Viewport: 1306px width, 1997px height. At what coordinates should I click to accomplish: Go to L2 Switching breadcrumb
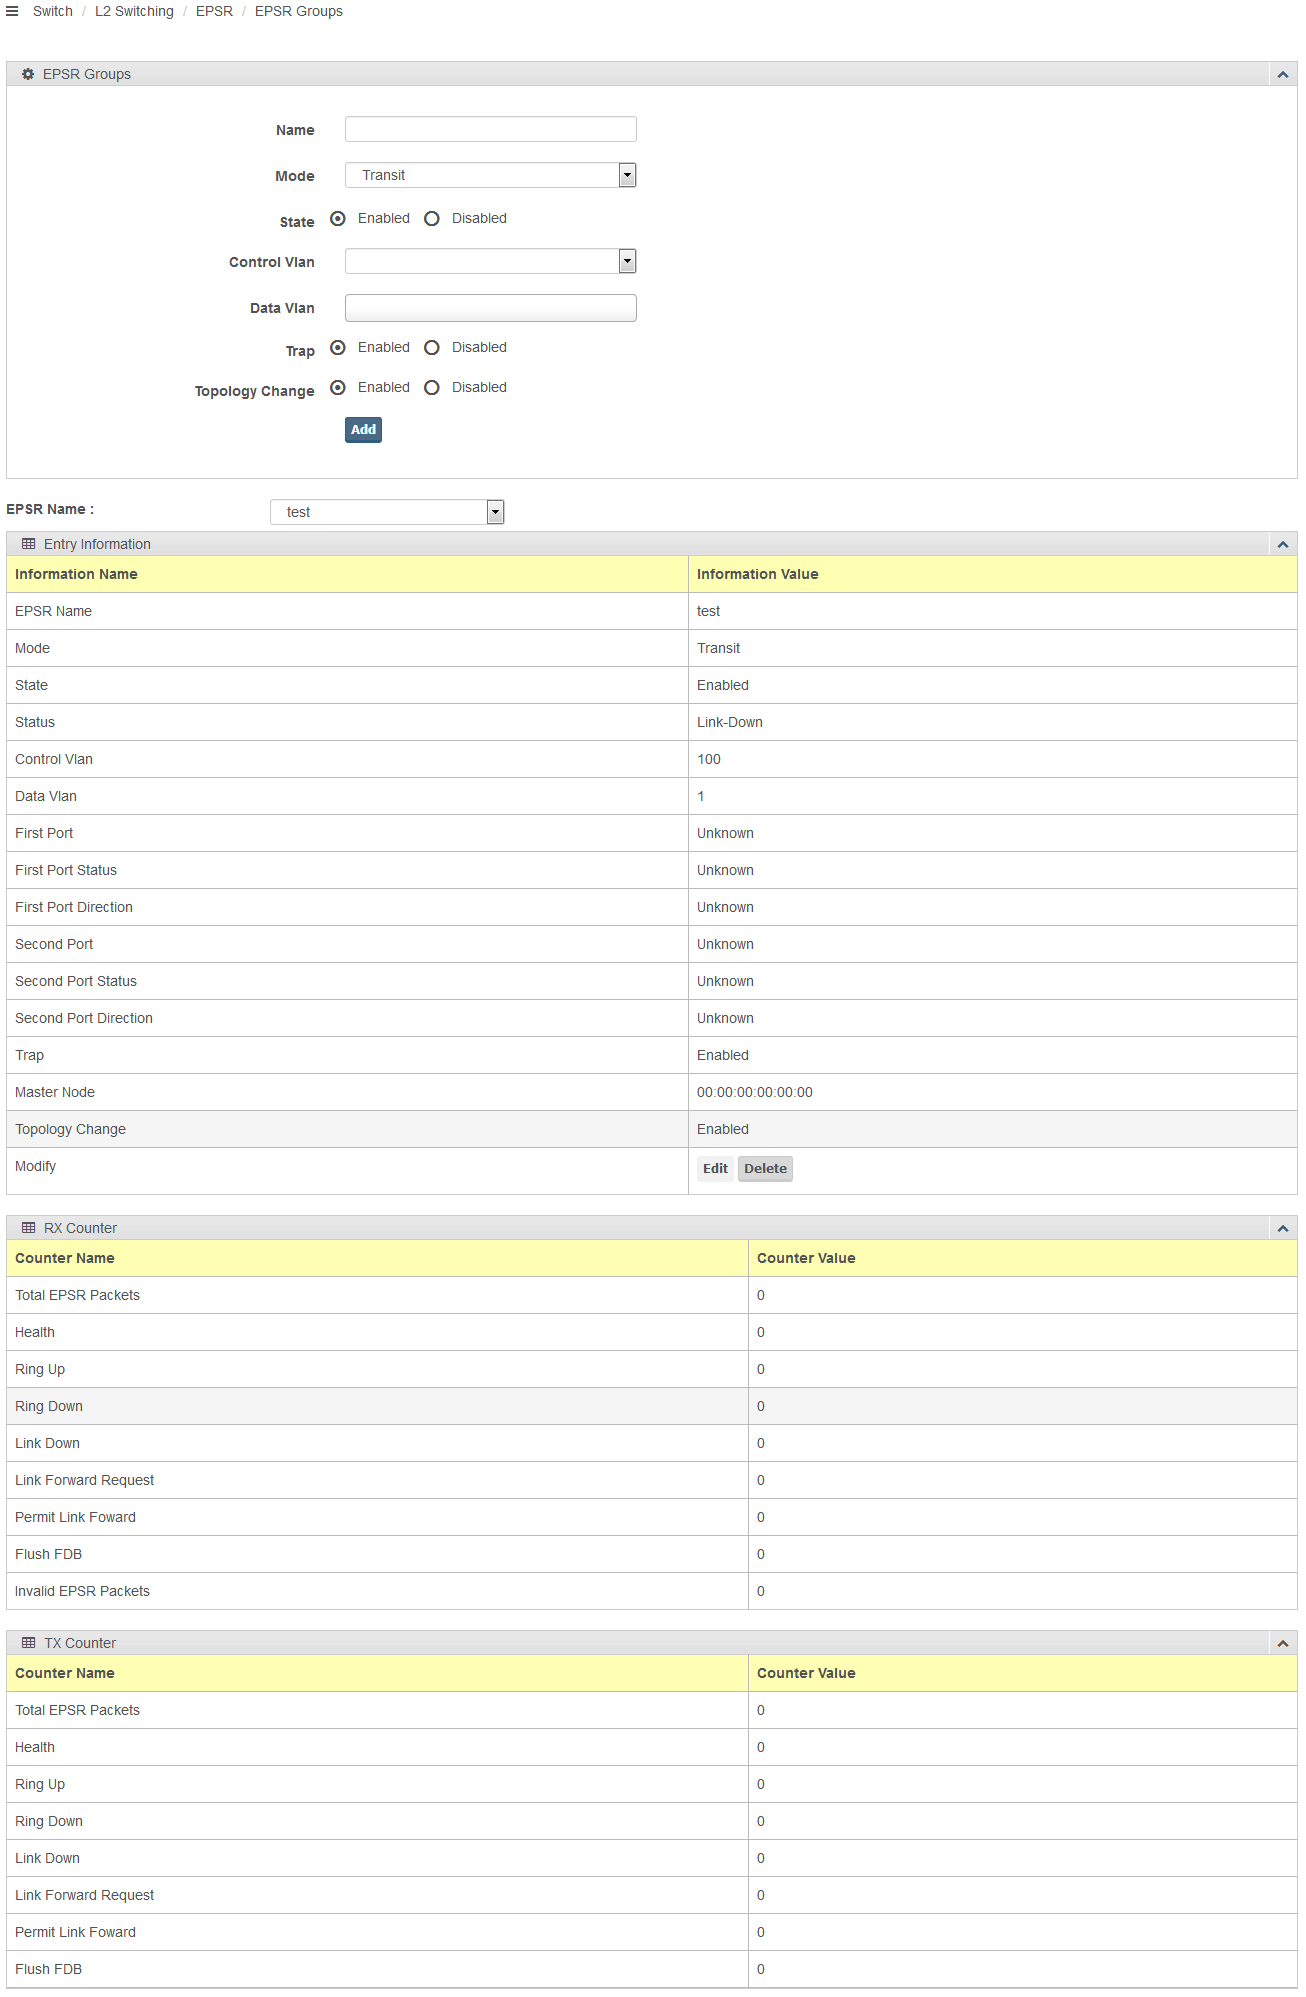[134, 11]
